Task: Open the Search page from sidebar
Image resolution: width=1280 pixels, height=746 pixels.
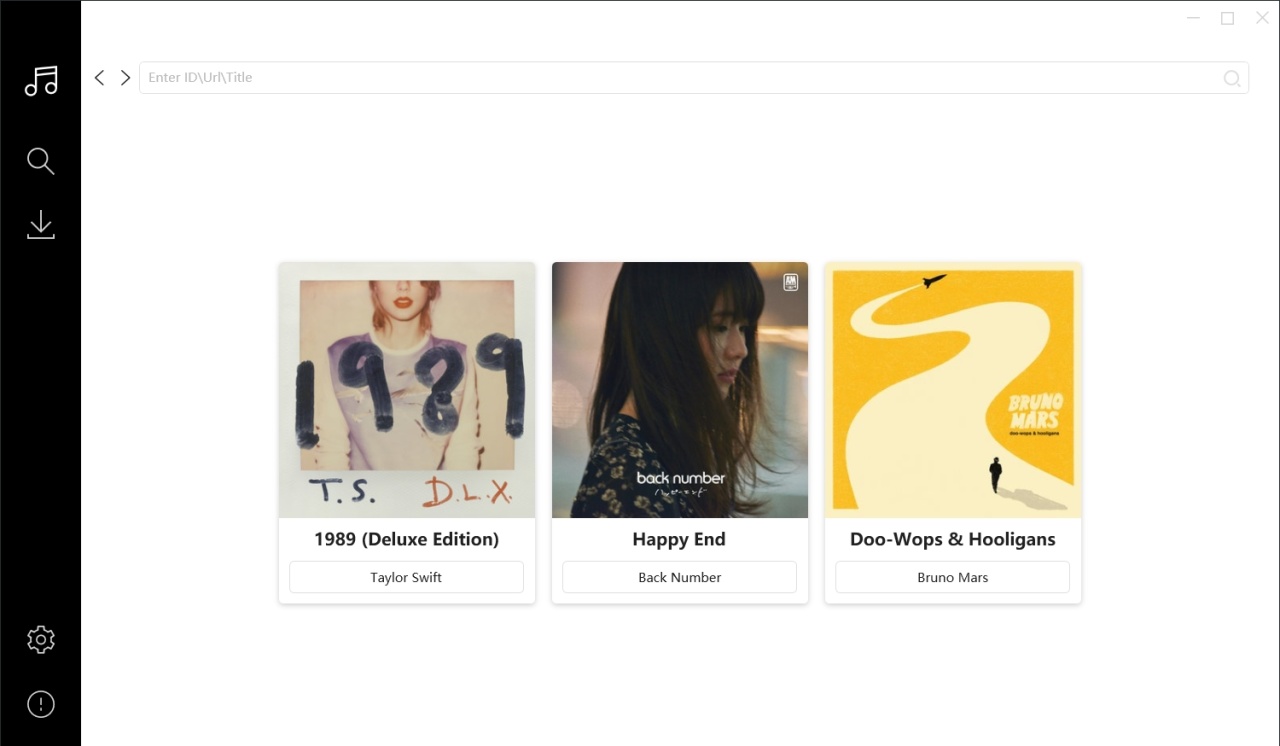Action: [x=41, y=161]
